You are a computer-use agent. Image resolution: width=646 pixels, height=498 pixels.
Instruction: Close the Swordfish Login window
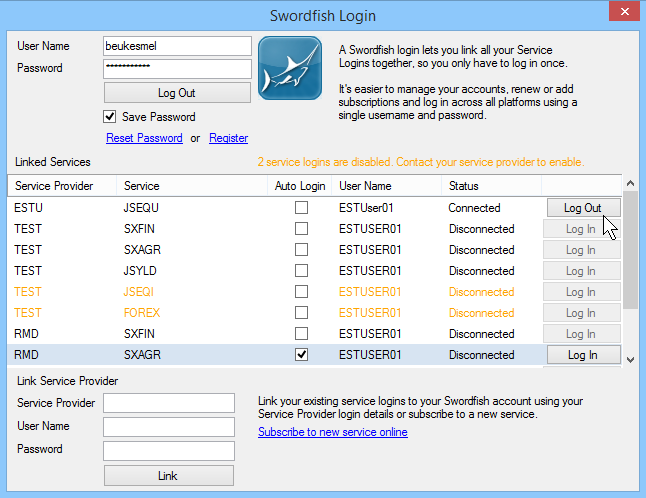624,13
